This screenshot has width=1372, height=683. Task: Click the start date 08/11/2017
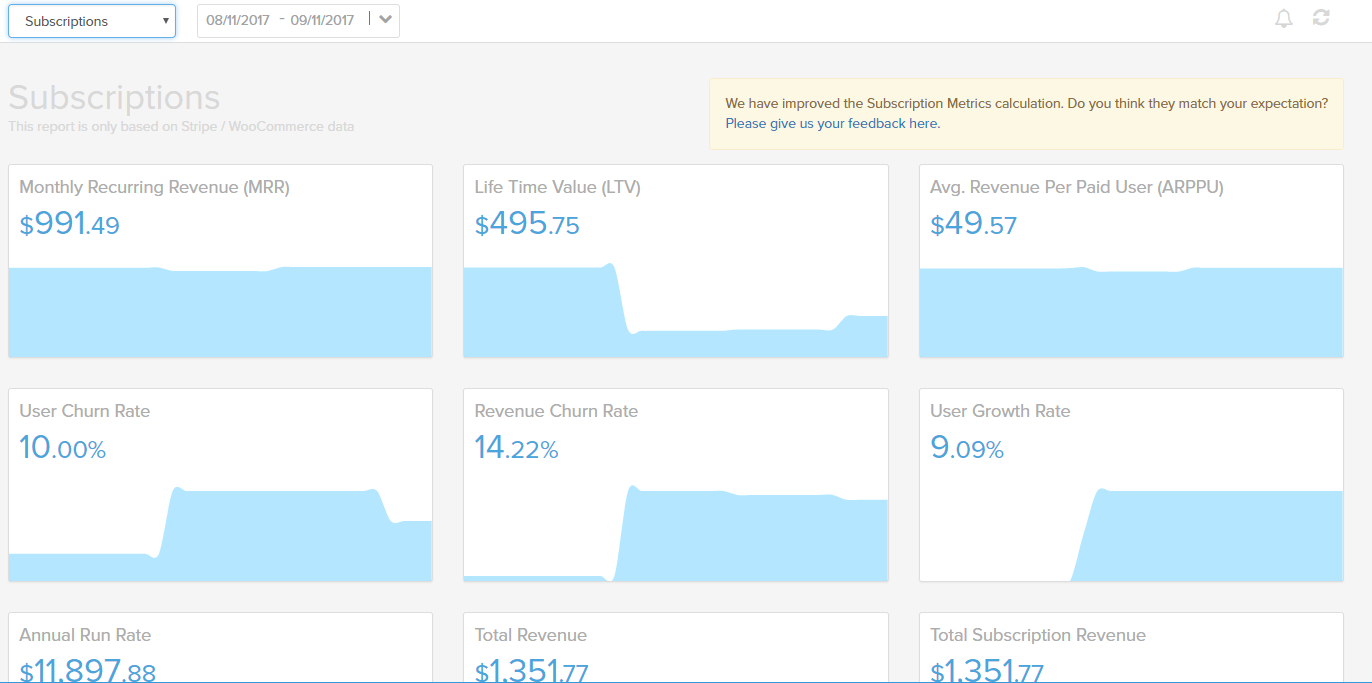click(238, 20)
